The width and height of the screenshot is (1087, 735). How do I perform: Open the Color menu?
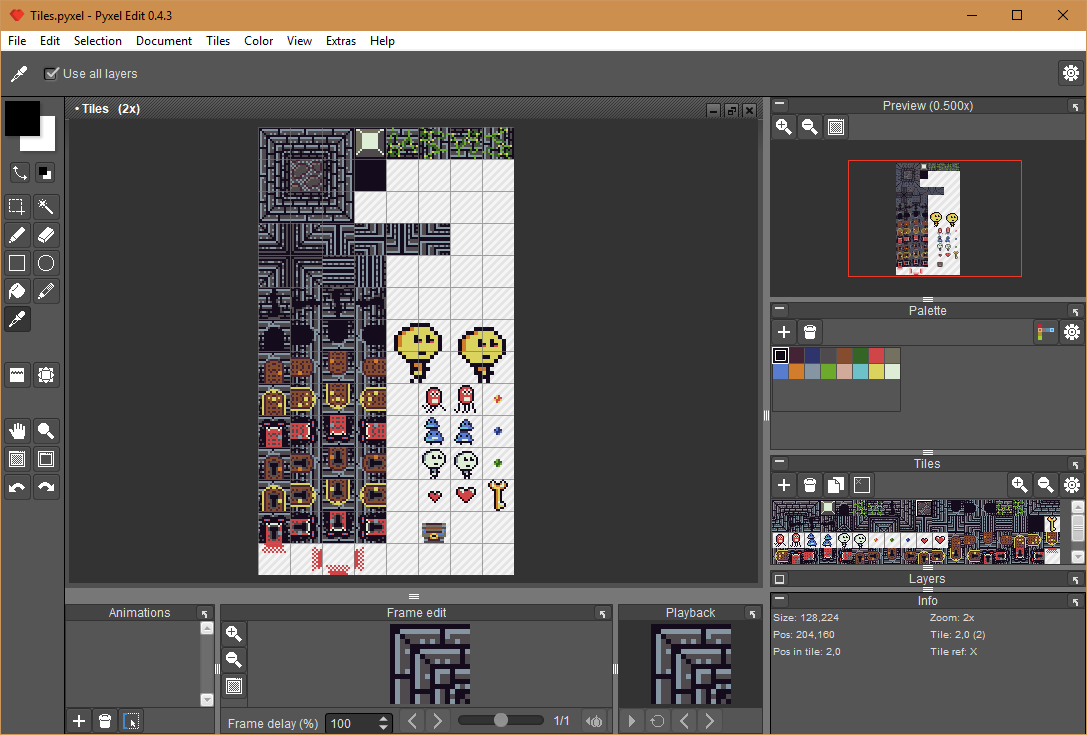pyautogui.click(x=259, y=41)
